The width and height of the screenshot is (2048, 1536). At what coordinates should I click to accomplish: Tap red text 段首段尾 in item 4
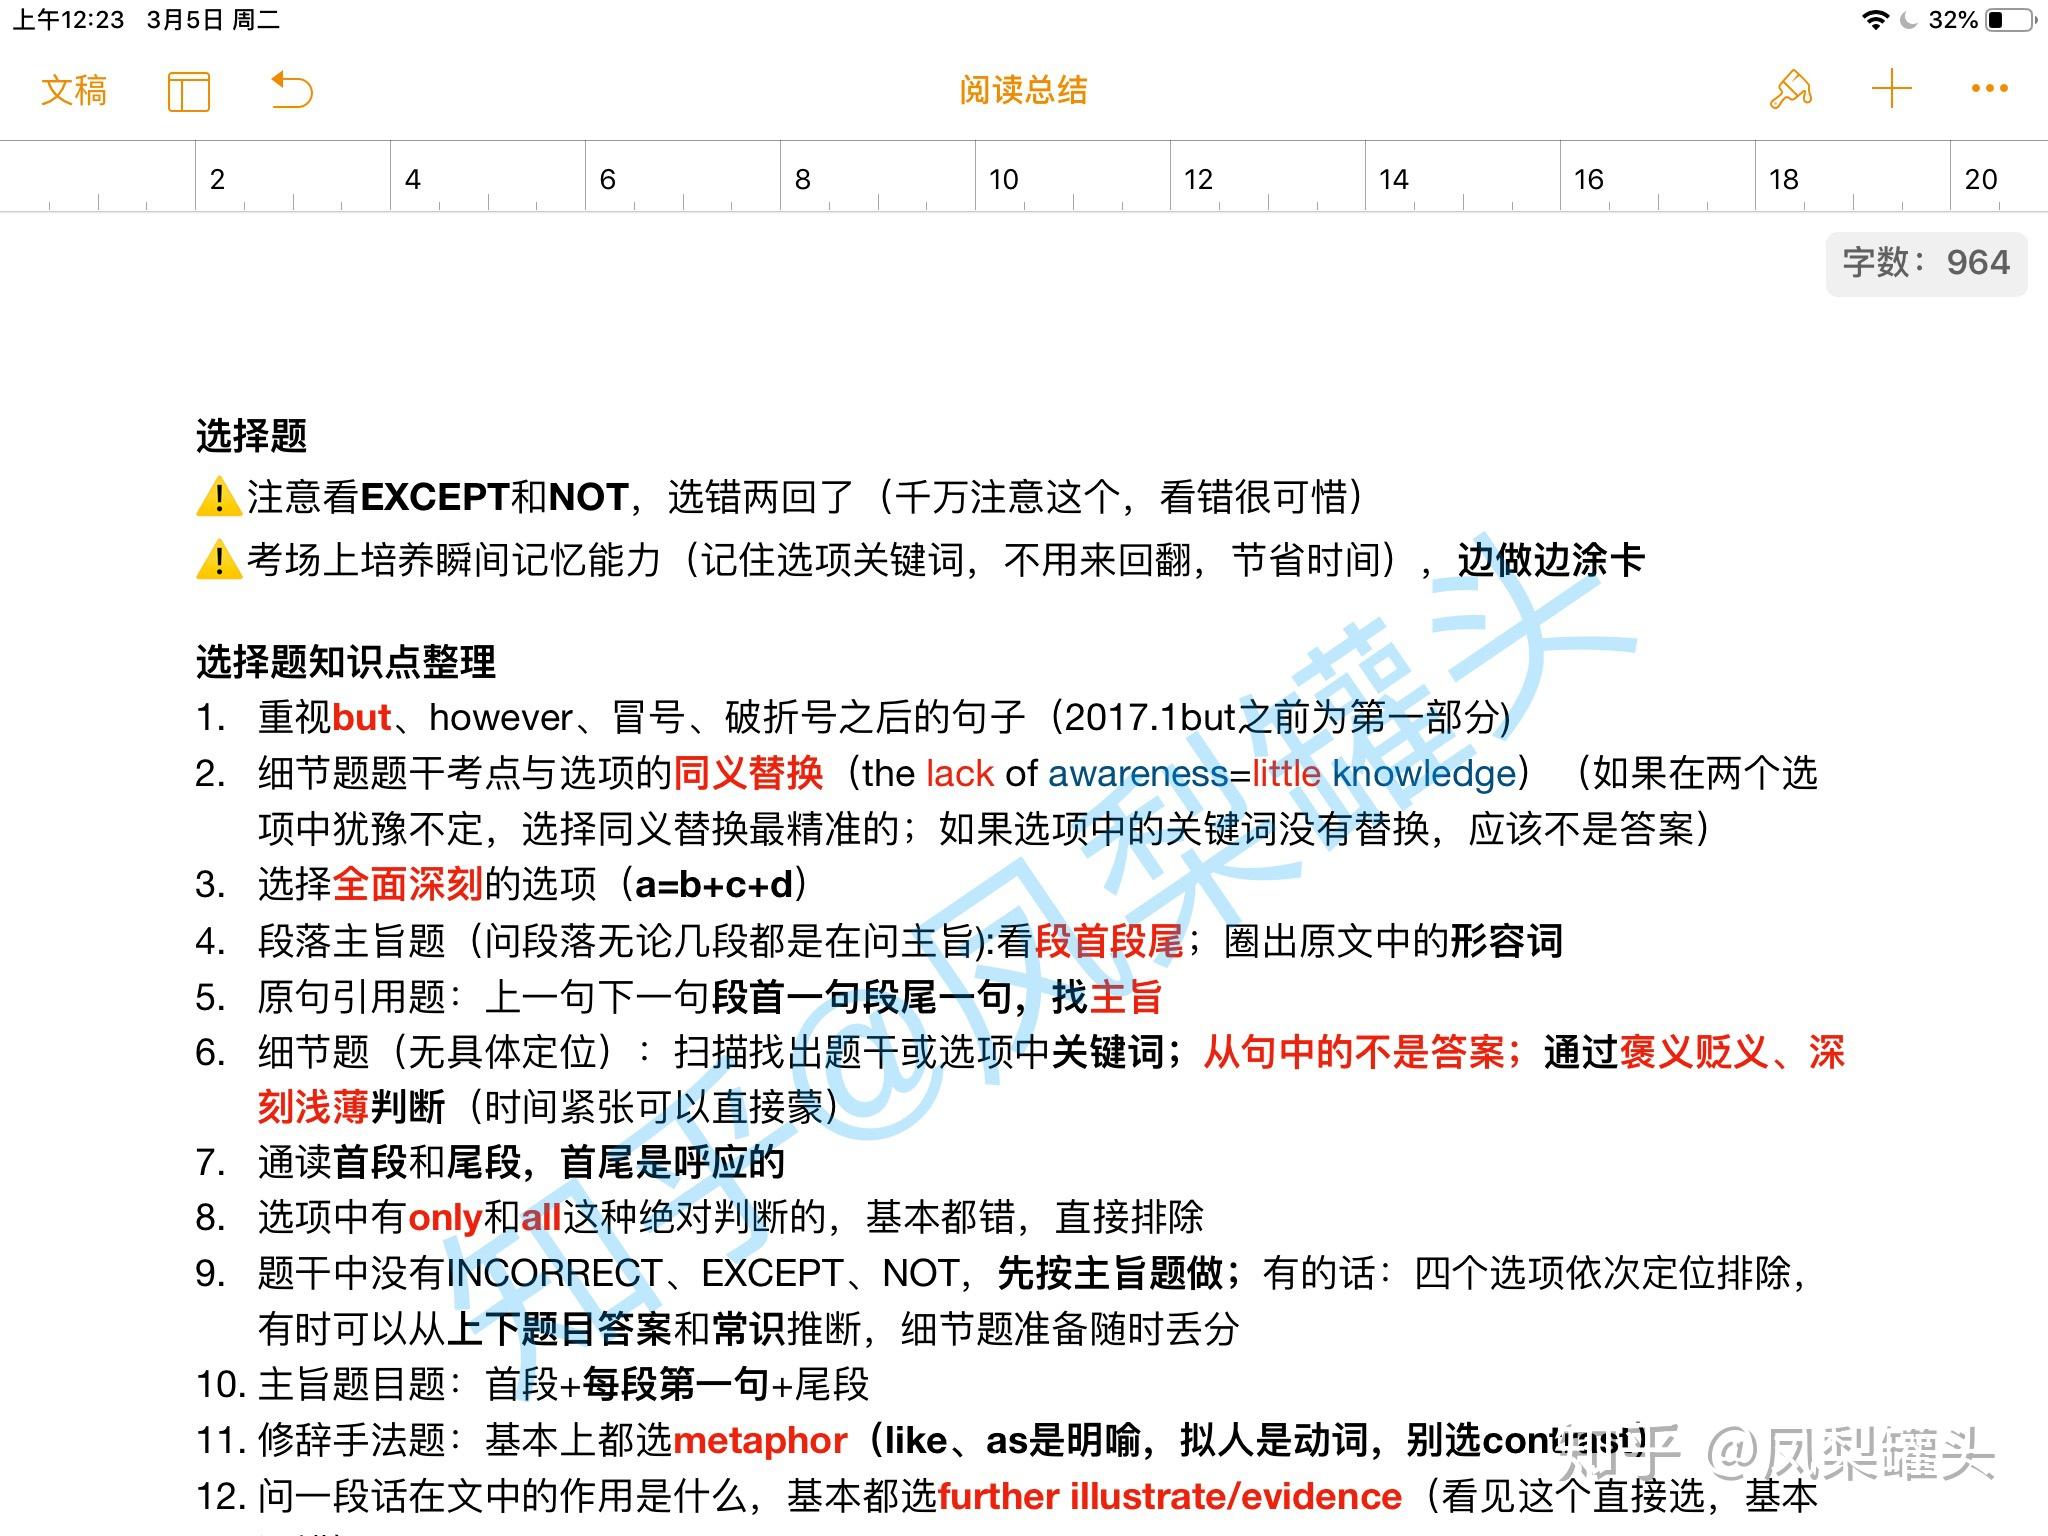click(1109, 941)
